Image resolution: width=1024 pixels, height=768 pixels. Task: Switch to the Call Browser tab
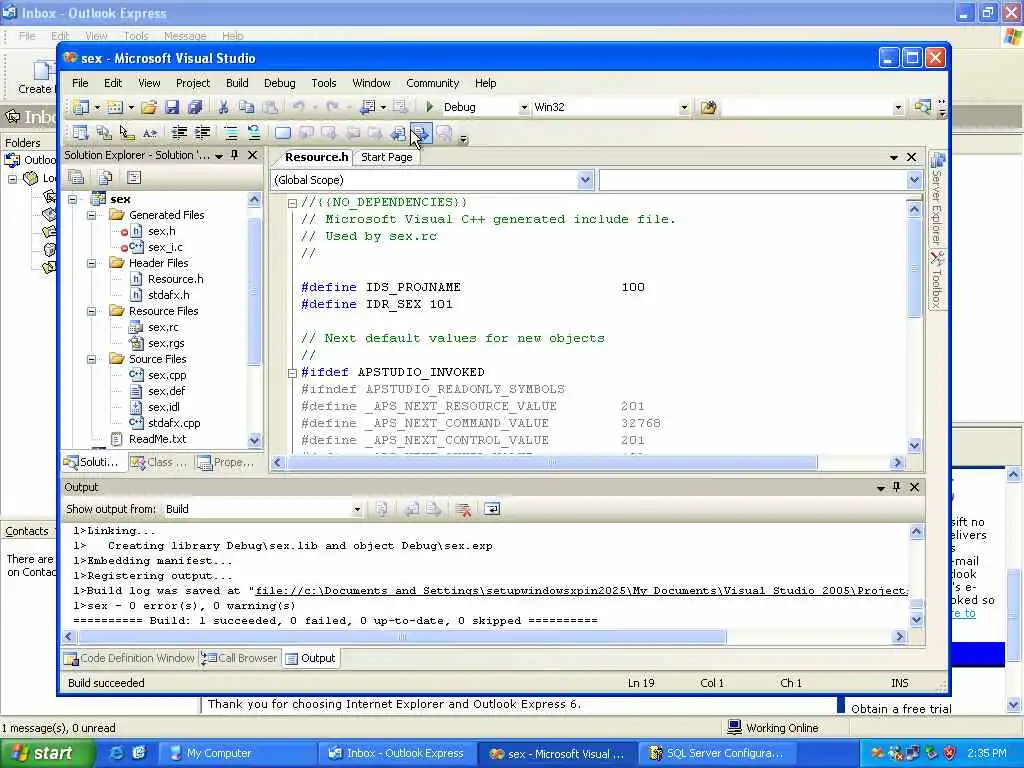pyautogui.click(x=239, y=658)
